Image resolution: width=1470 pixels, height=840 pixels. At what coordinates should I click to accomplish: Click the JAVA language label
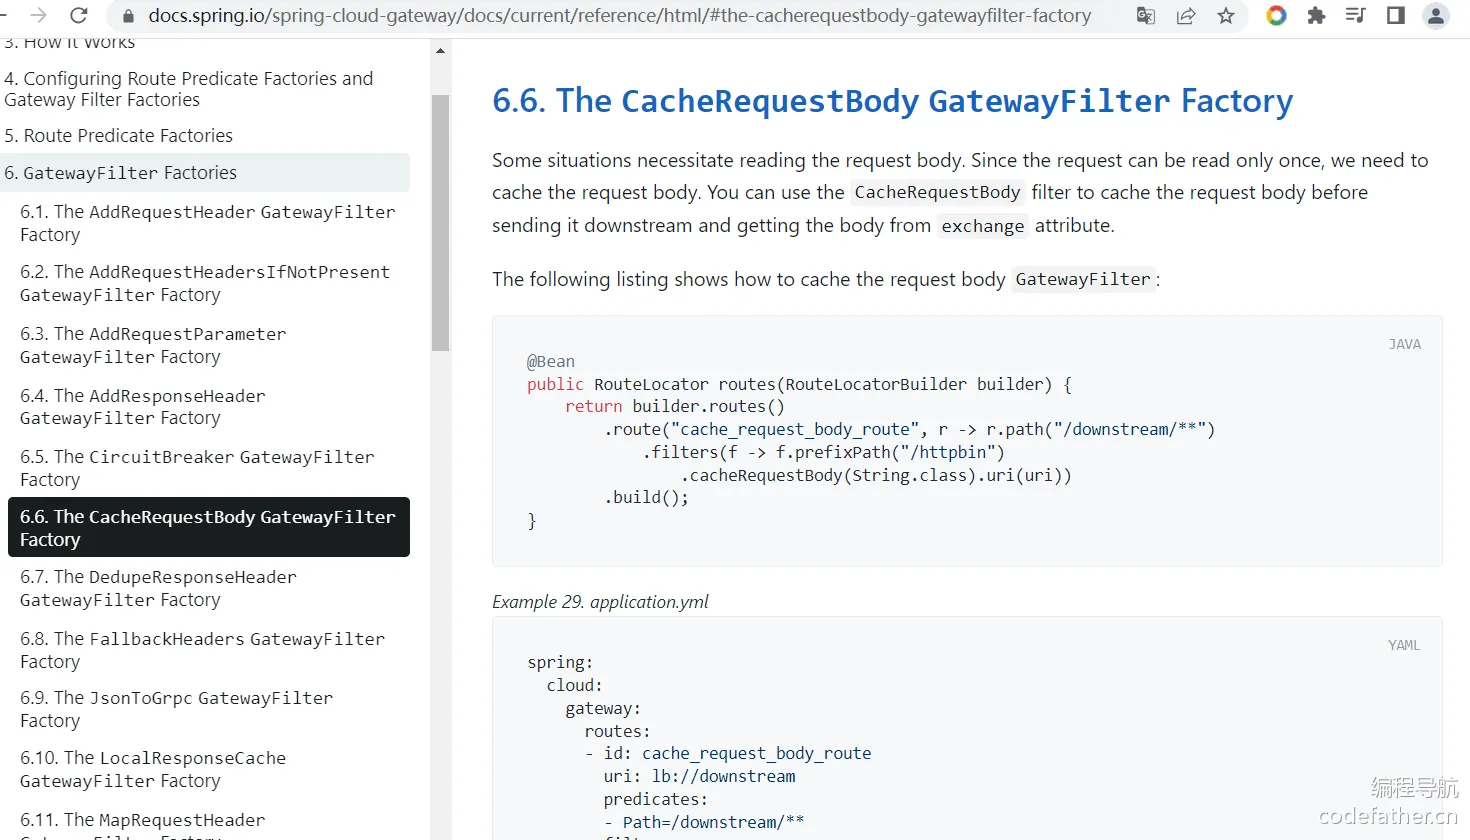tap(1405, 344)
